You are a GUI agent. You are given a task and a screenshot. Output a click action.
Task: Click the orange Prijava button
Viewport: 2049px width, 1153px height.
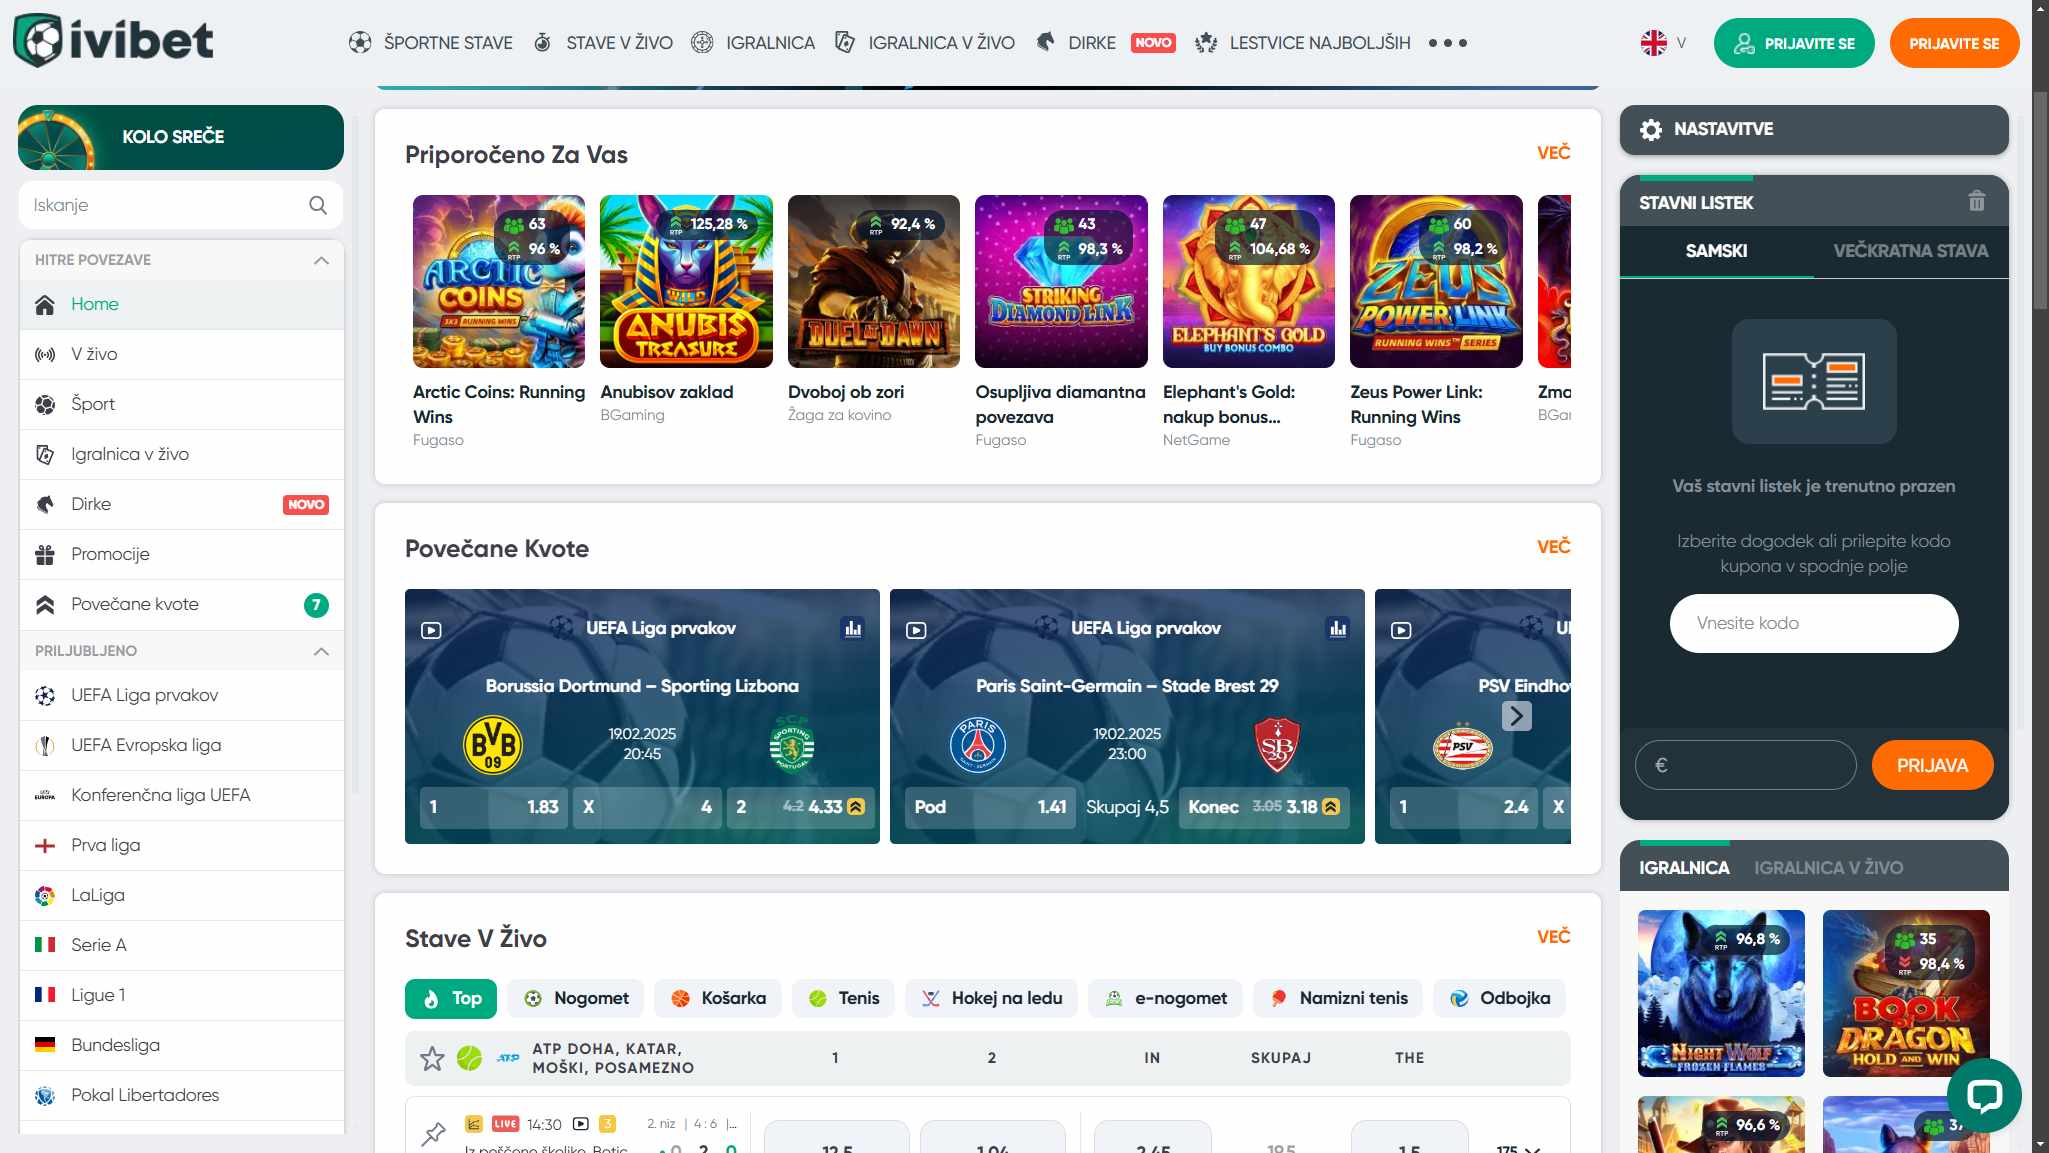(x=1932, y=766)
